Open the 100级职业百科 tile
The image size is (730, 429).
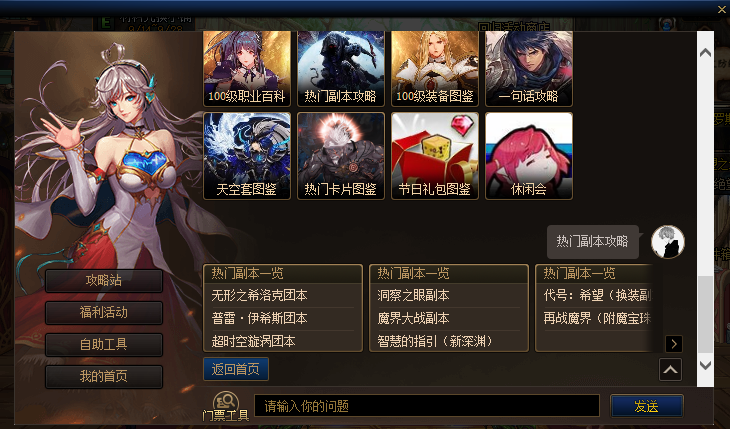247,69
